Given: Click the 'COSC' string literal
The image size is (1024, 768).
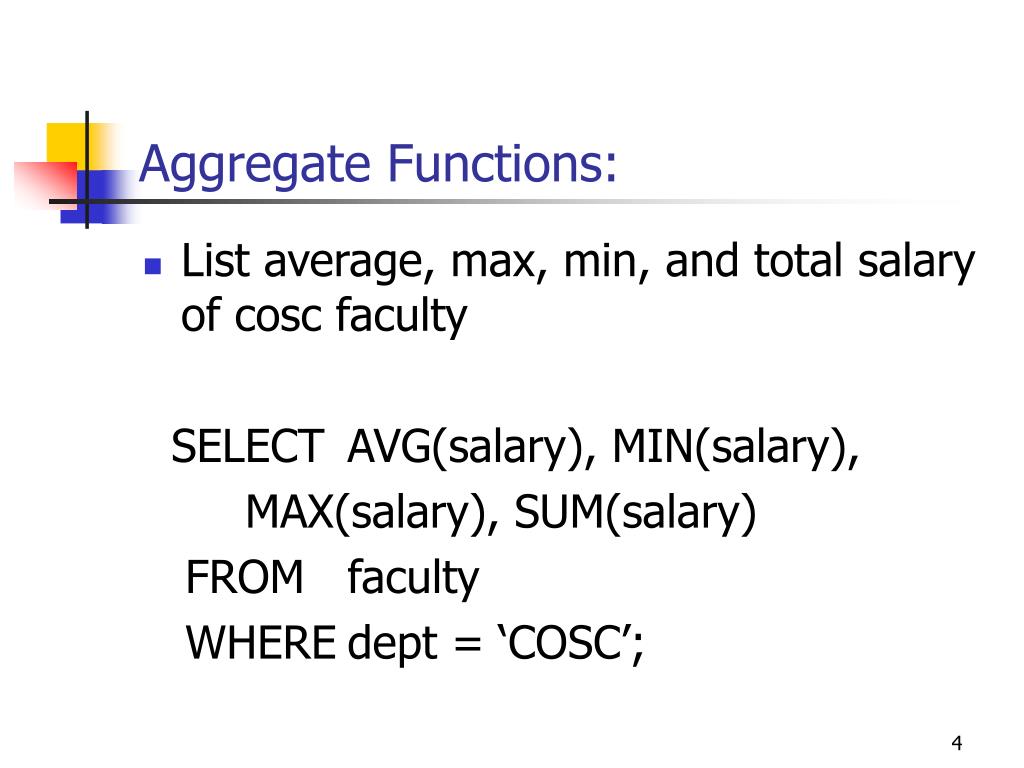Looking at the screenshot, I should point(566,643).
